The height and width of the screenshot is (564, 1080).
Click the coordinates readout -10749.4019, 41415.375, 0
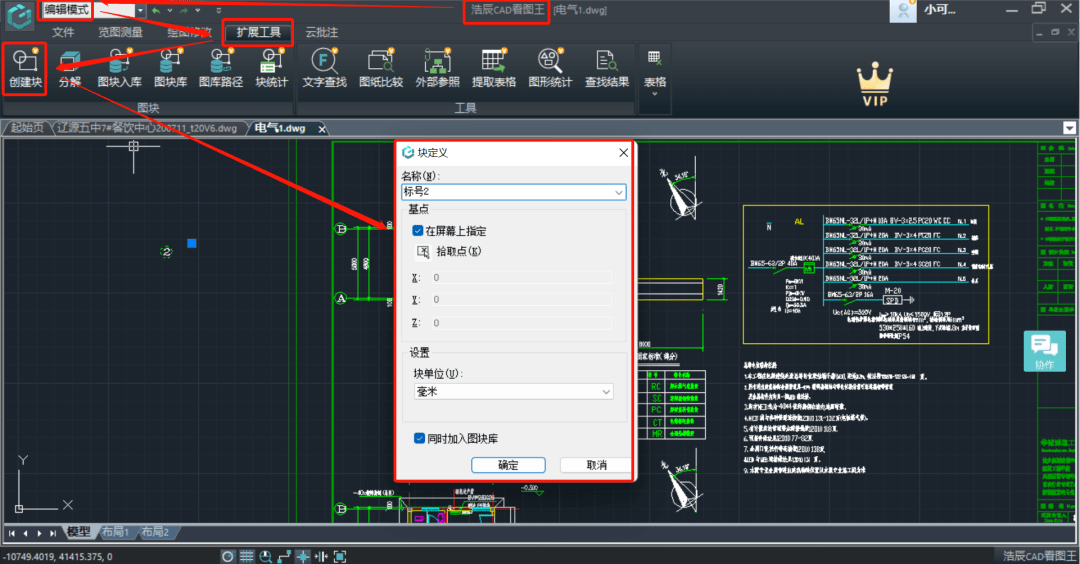58,556
